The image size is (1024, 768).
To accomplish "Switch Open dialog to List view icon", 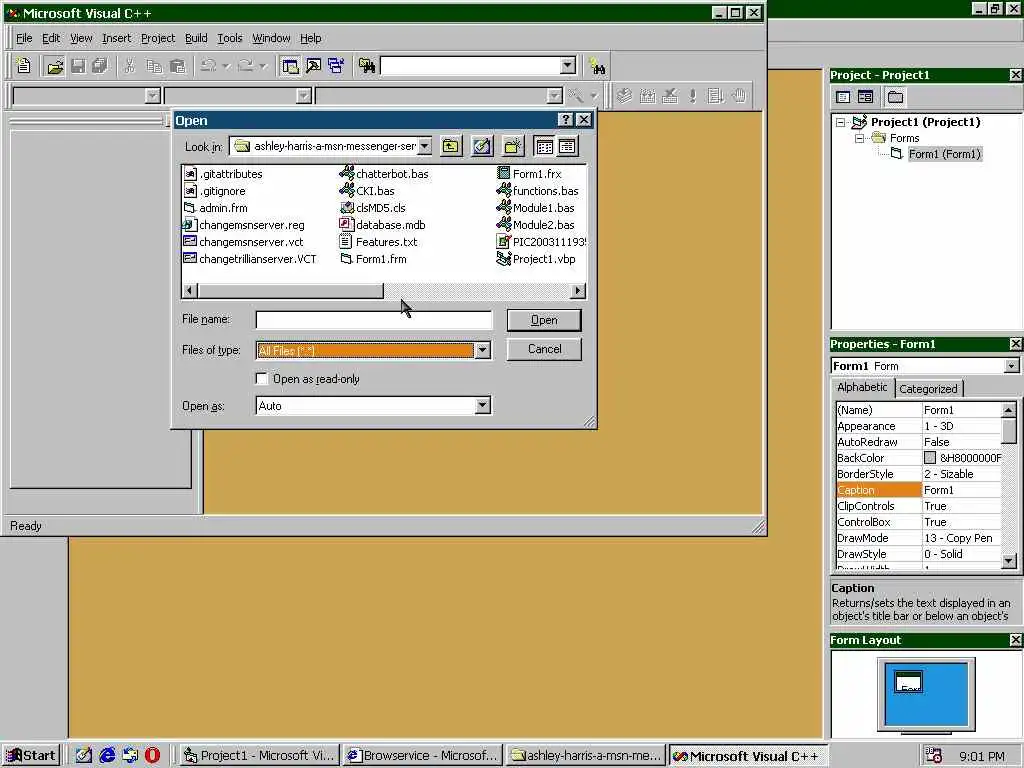I will [544, 146].
